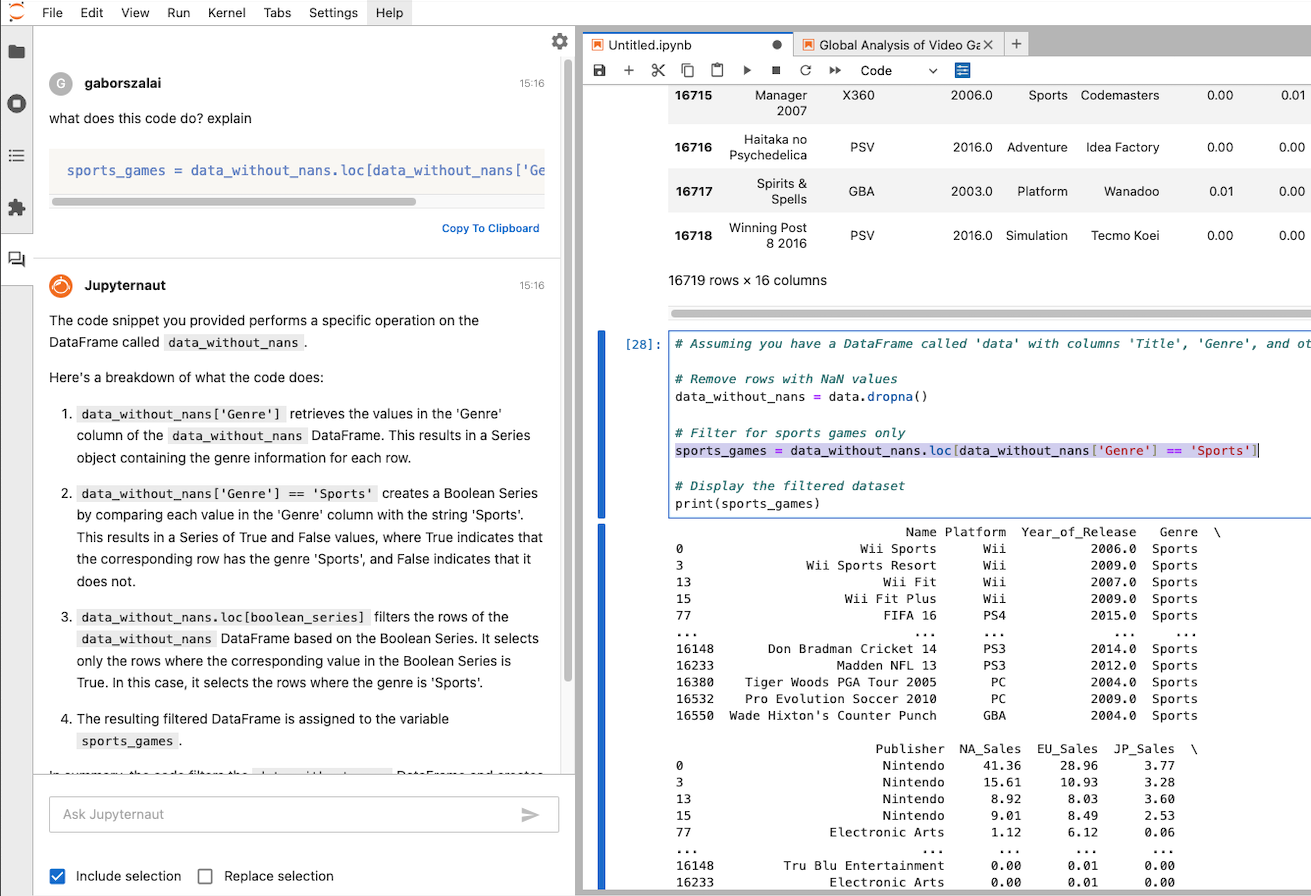Open the JupyterLab logo menu

click(x=16, y=12)
